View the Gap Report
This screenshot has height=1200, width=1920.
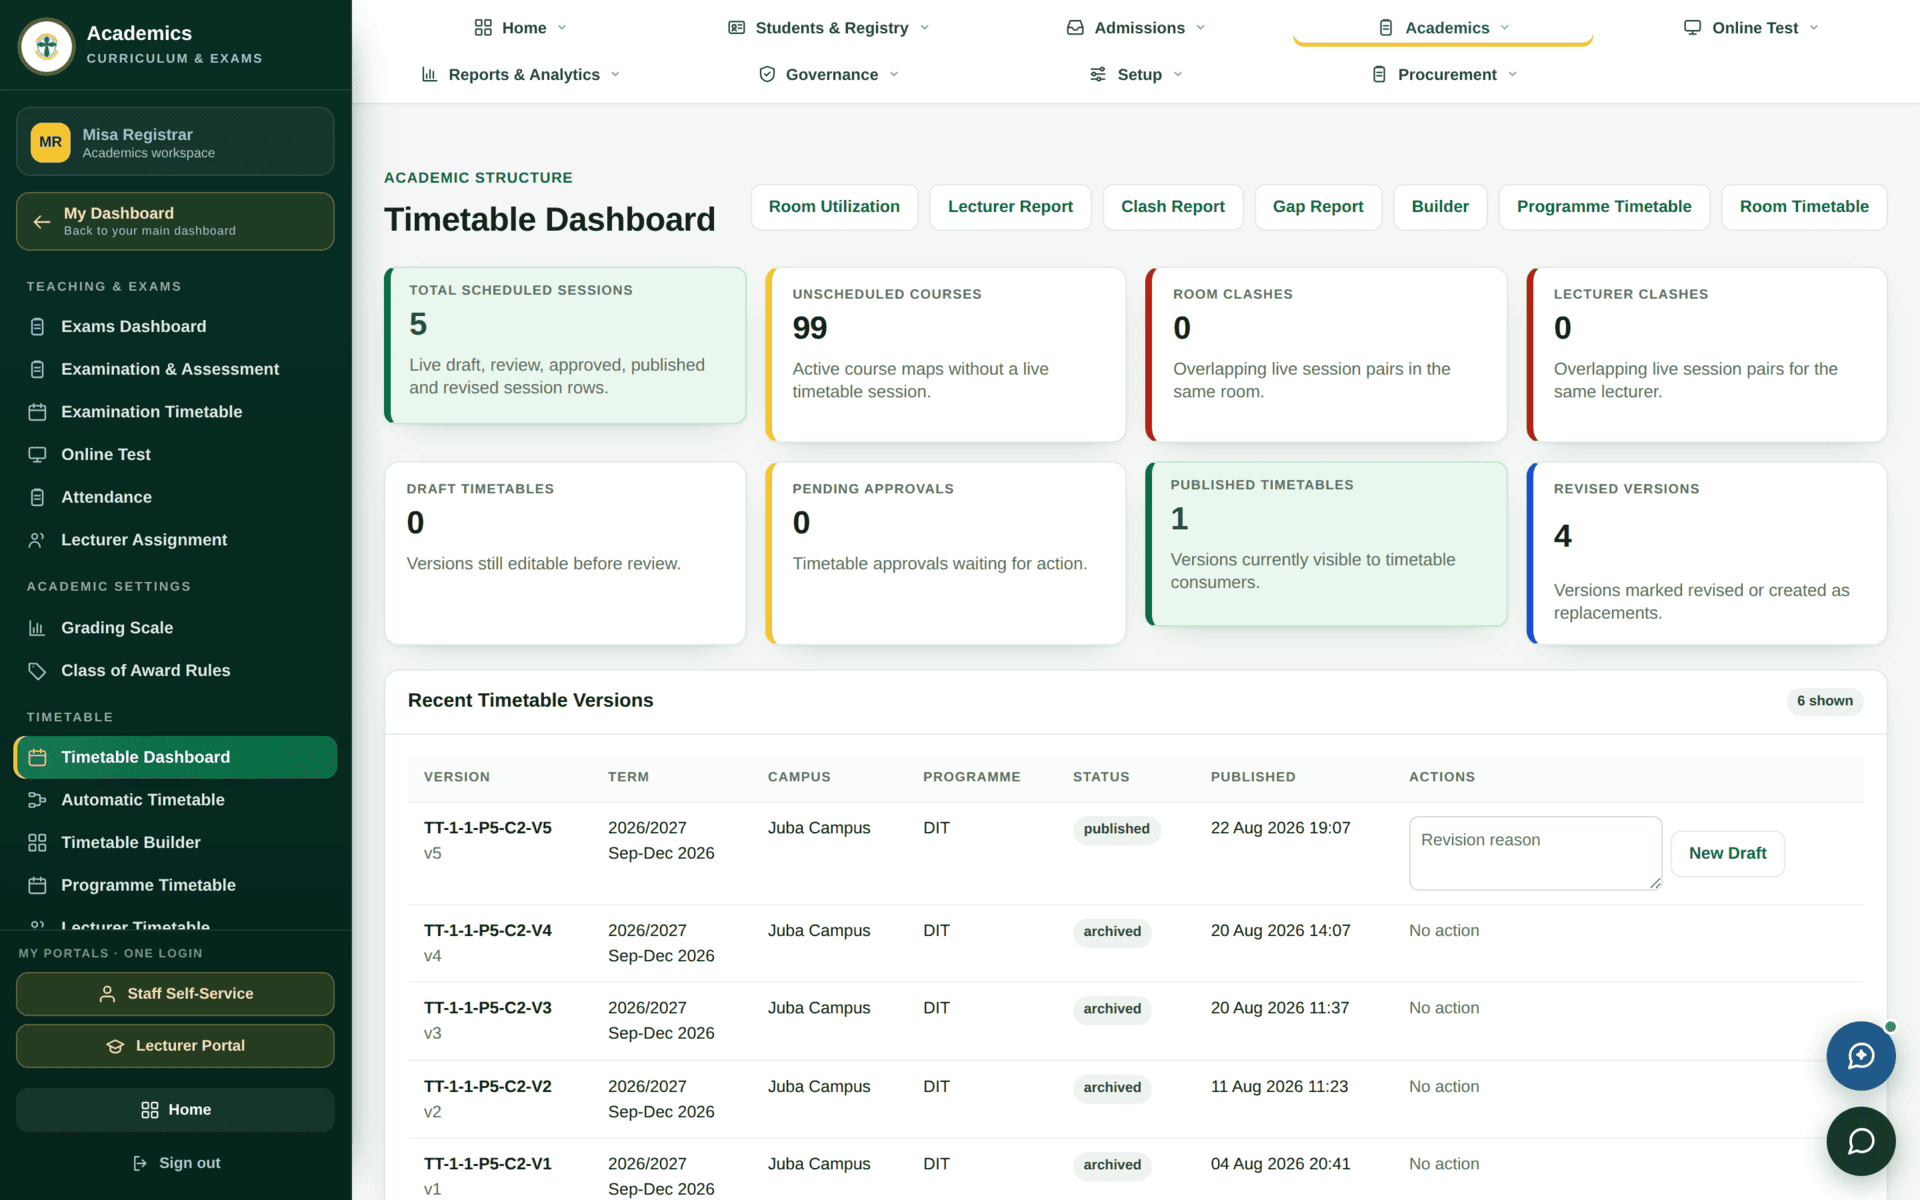(x=1318, y=207)
